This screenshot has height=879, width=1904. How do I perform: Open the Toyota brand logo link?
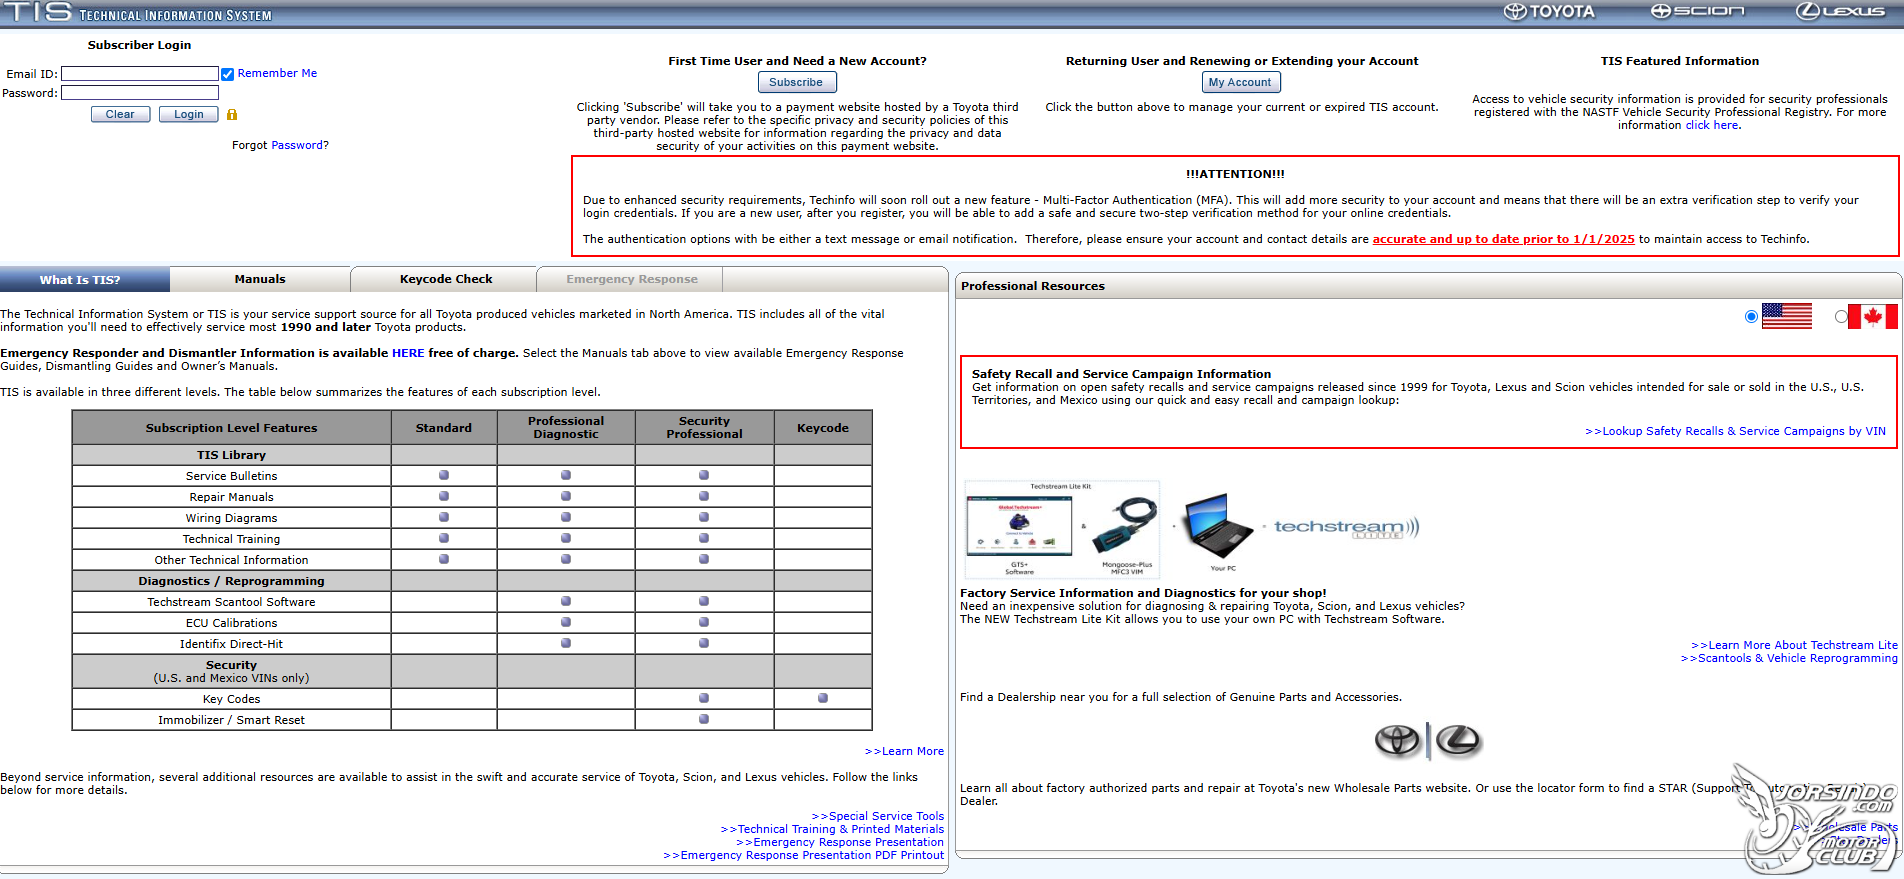point(1549,12)
